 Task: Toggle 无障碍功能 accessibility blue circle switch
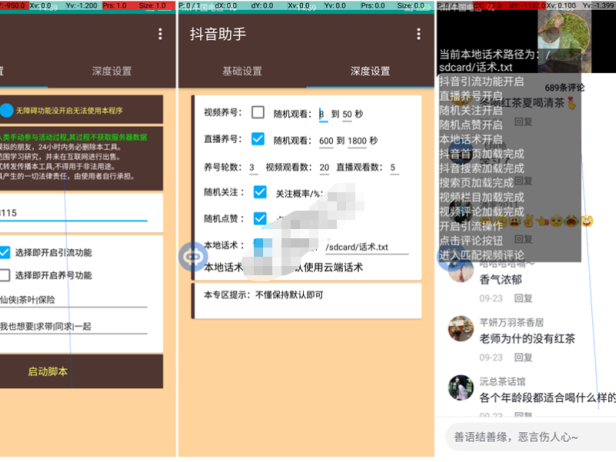(6, 111)
